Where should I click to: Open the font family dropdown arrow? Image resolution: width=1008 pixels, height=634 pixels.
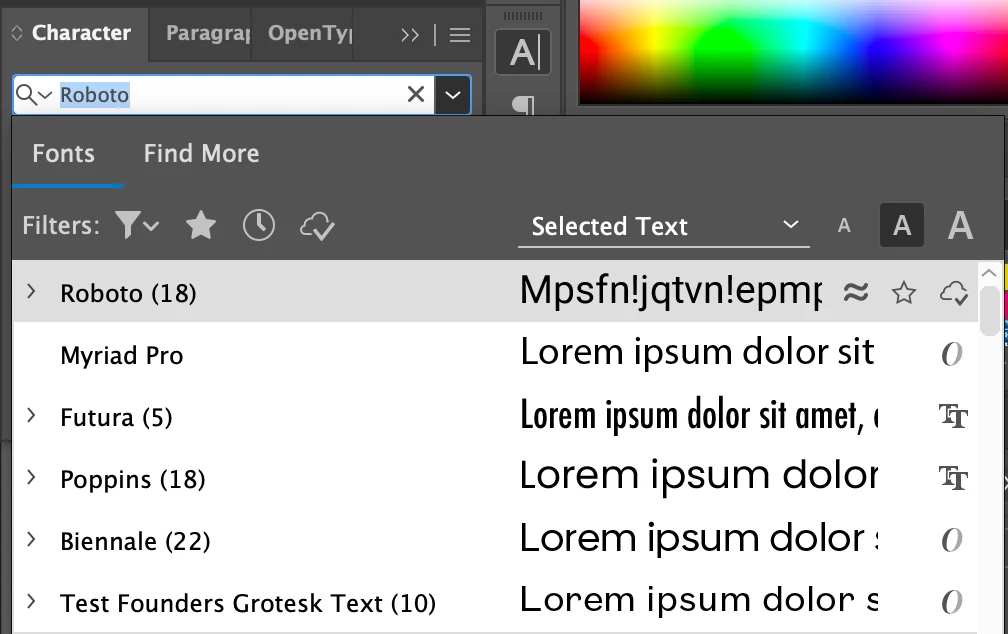[x=453, y=95]
